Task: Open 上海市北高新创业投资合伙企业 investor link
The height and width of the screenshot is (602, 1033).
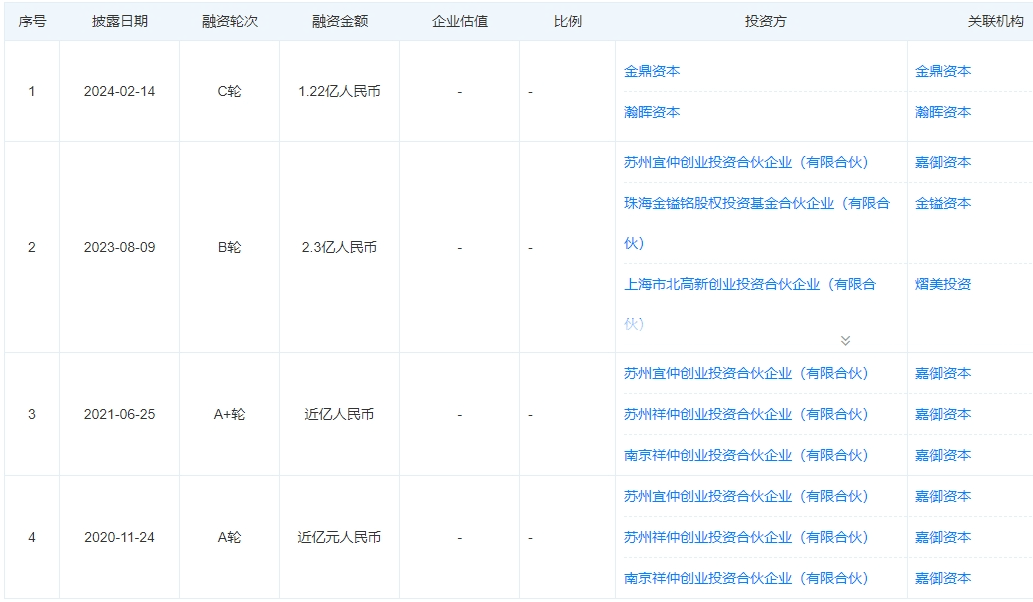Action: [749, 284]
